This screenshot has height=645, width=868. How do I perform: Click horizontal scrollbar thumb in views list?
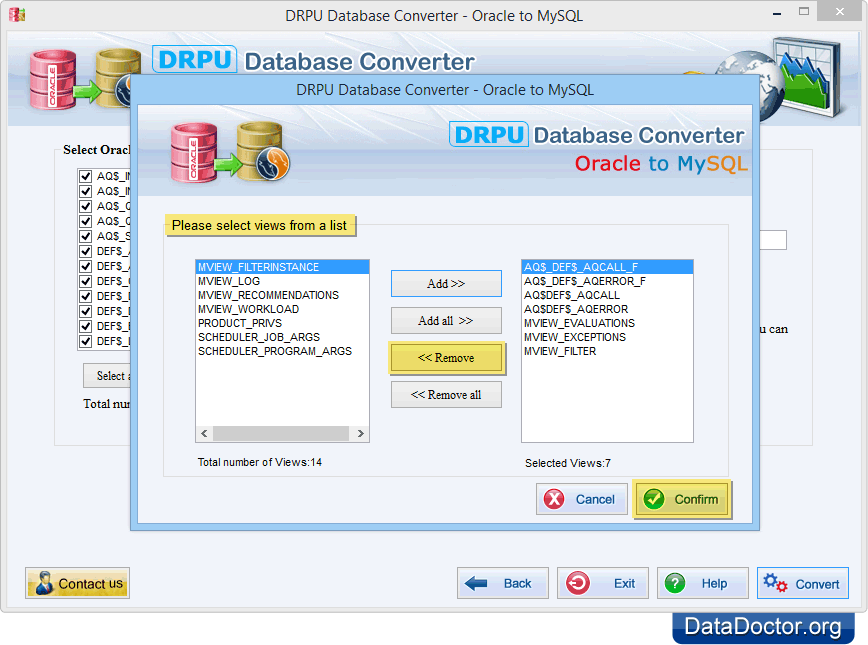click(x=281, y=433)
